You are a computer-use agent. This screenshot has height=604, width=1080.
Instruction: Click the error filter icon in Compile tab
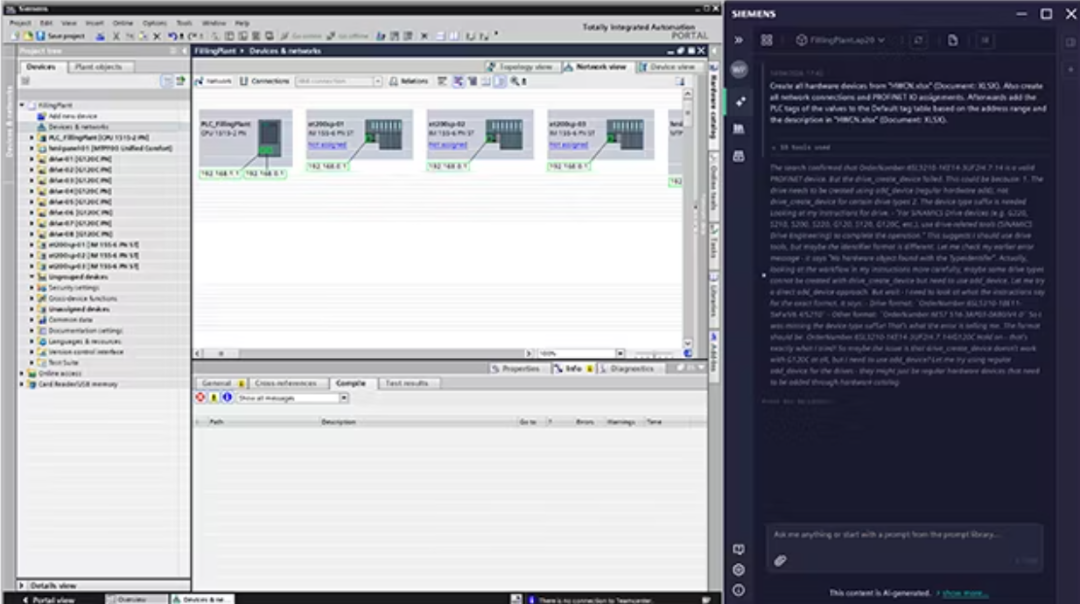pyautogui.click(x=200, y=397)
